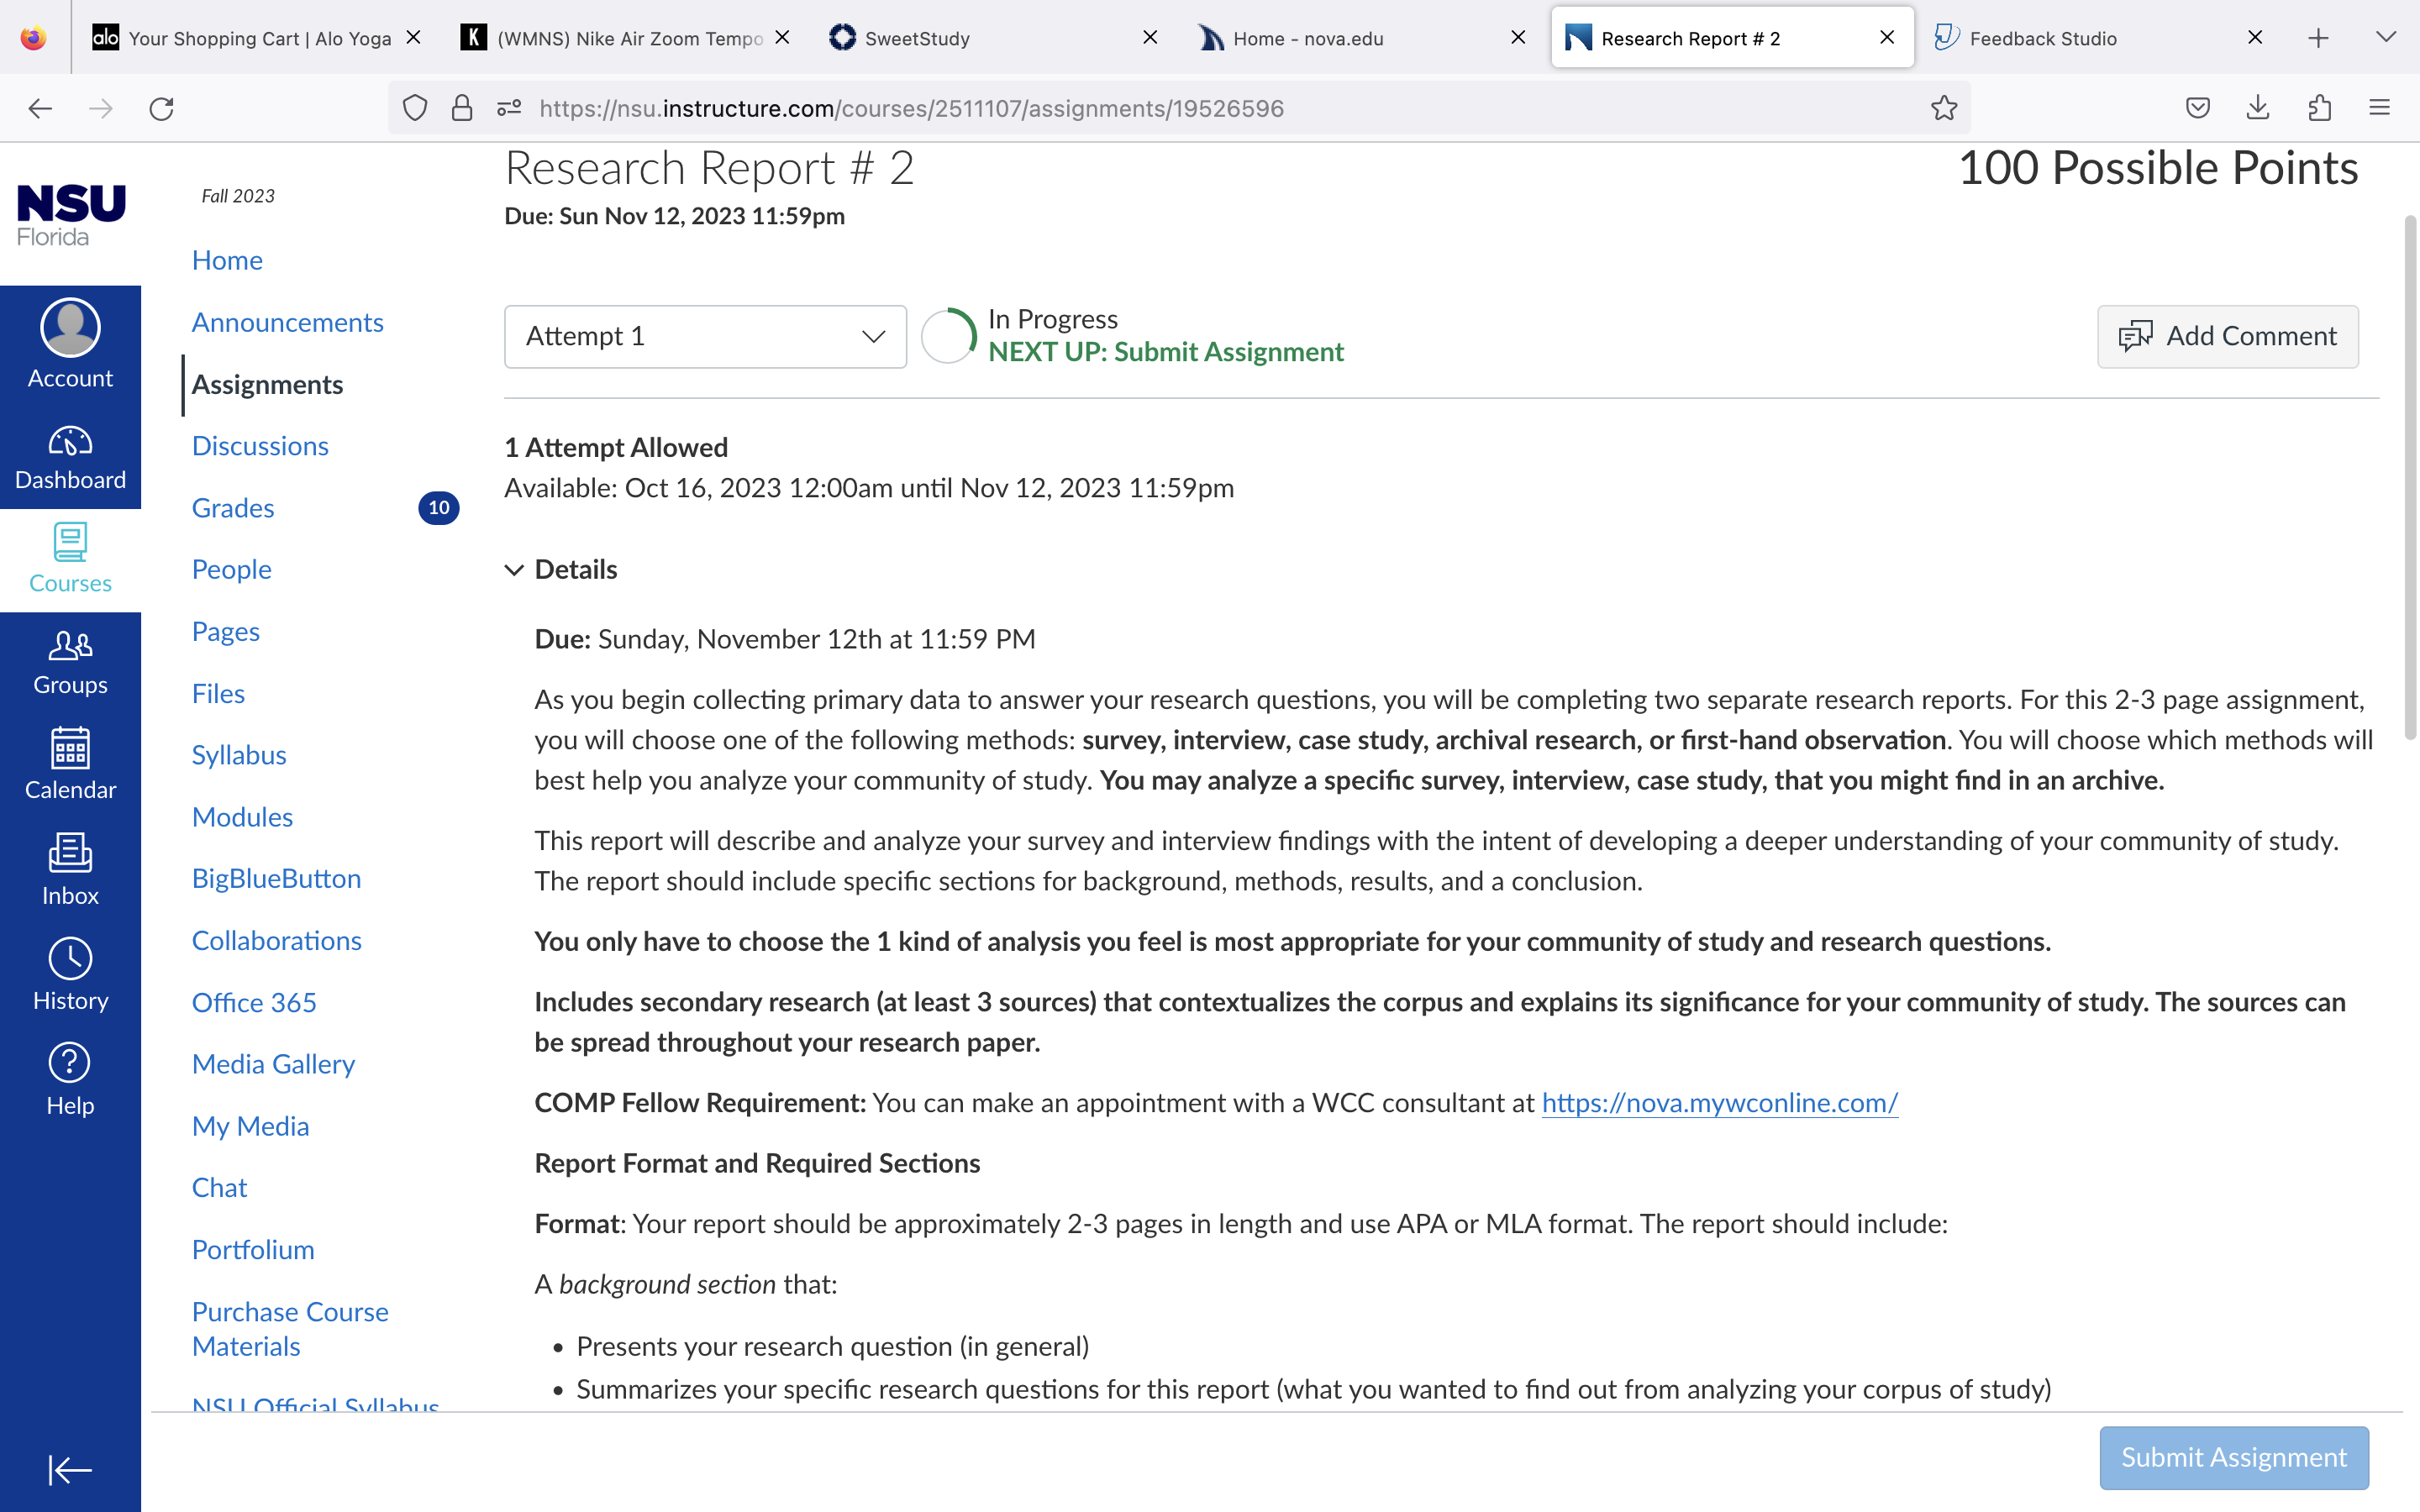Open the nova.mywconline.com link

tap(1720, 1103)
